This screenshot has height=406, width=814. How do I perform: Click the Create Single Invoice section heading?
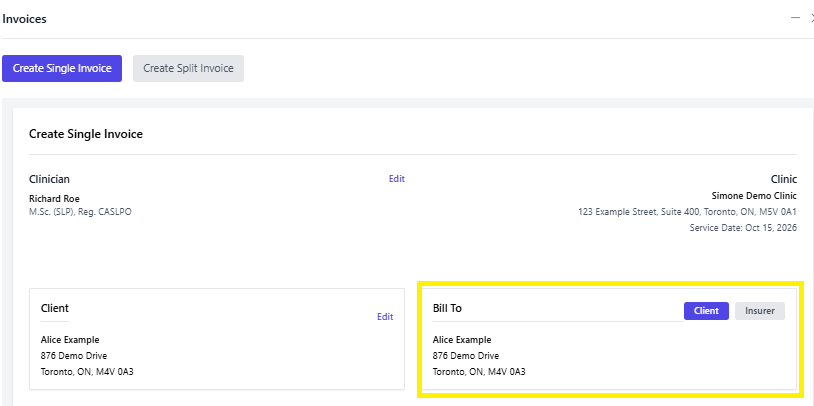(x=86, y=134)
